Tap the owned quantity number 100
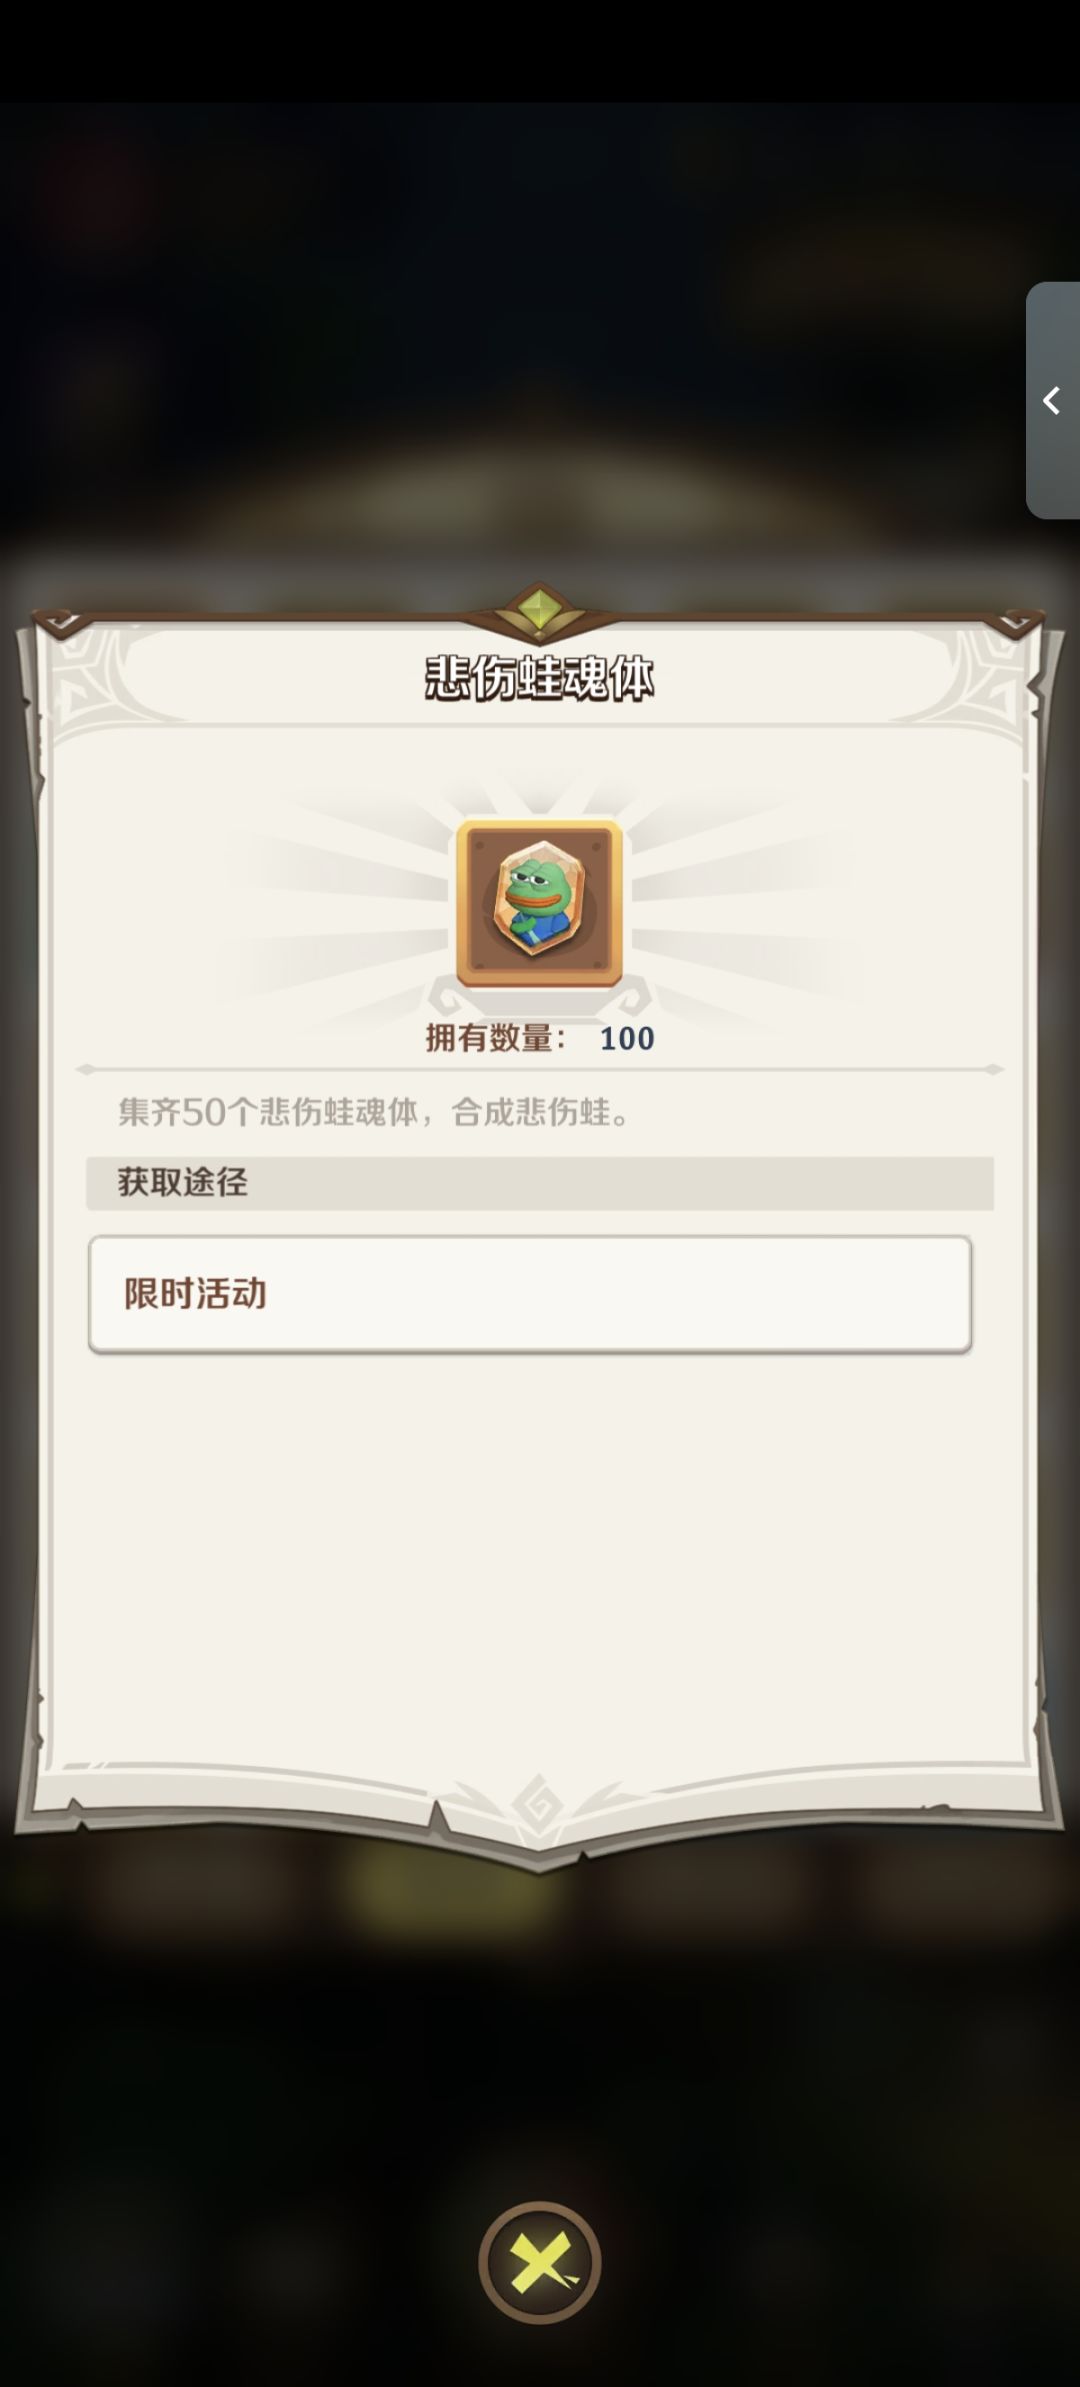Image resolution: width=1080 pixels, height=2387 pixels. (x=627, y=1038)
